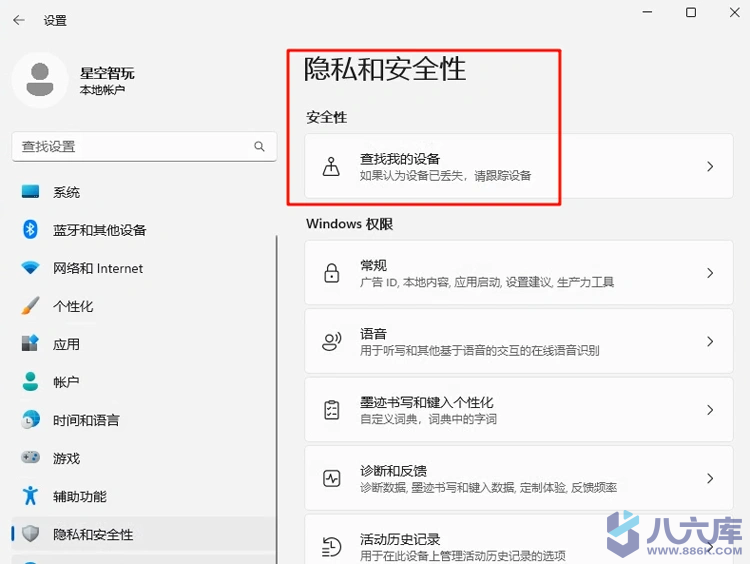
Task: Click the 本地帐户 label under username
Action: click(102, 90)
